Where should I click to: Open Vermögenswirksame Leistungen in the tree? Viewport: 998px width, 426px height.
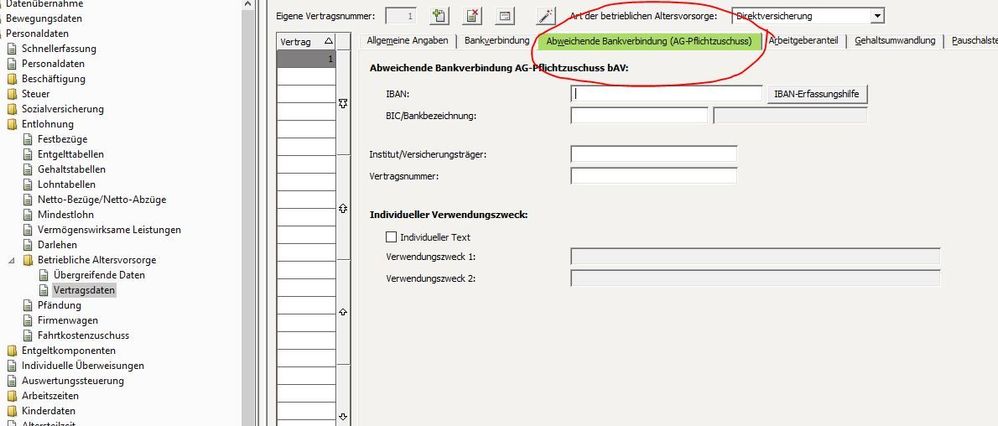click(x=109, y=230)
